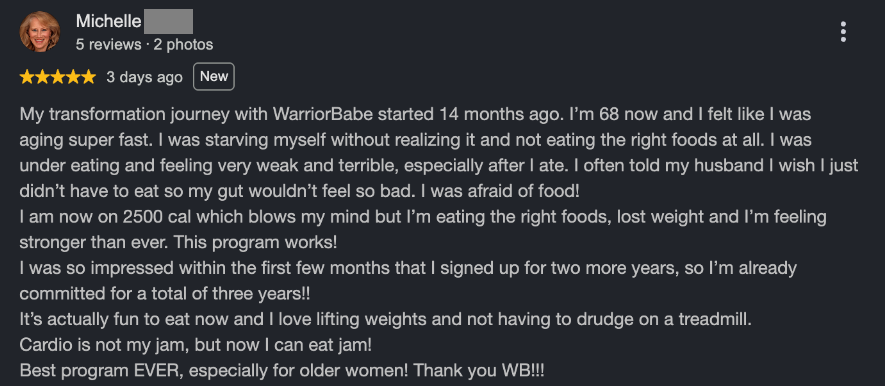Open the three-dot more options menu
The height and width of the screenshot is (386, 885).
pyautogui.click(x=843, y=32)
